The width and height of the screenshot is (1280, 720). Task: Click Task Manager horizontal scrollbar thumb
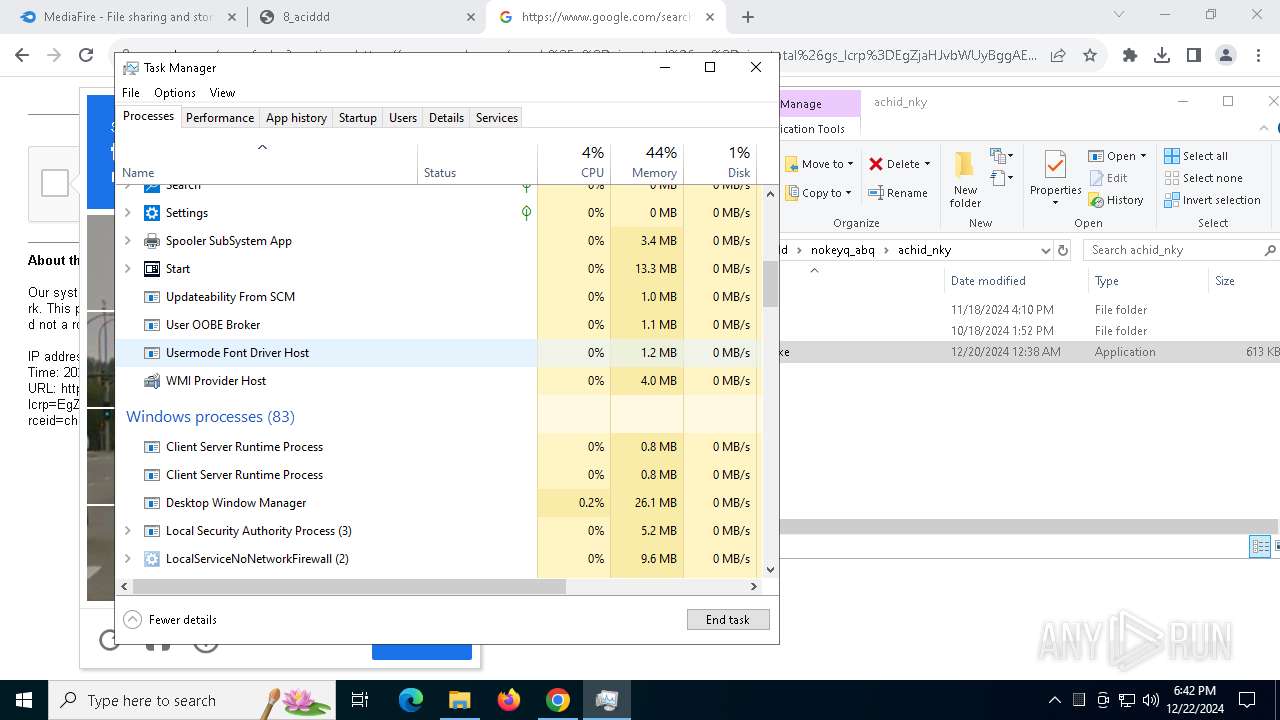349,587
